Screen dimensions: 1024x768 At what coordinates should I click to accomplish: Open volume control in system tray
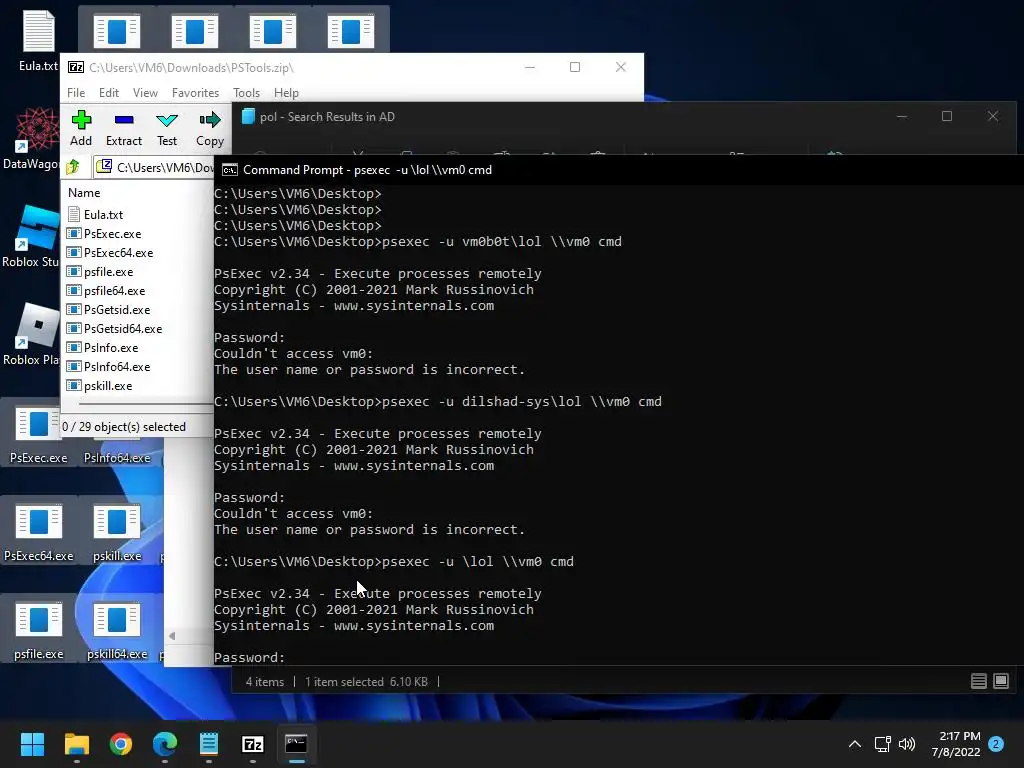907,744
